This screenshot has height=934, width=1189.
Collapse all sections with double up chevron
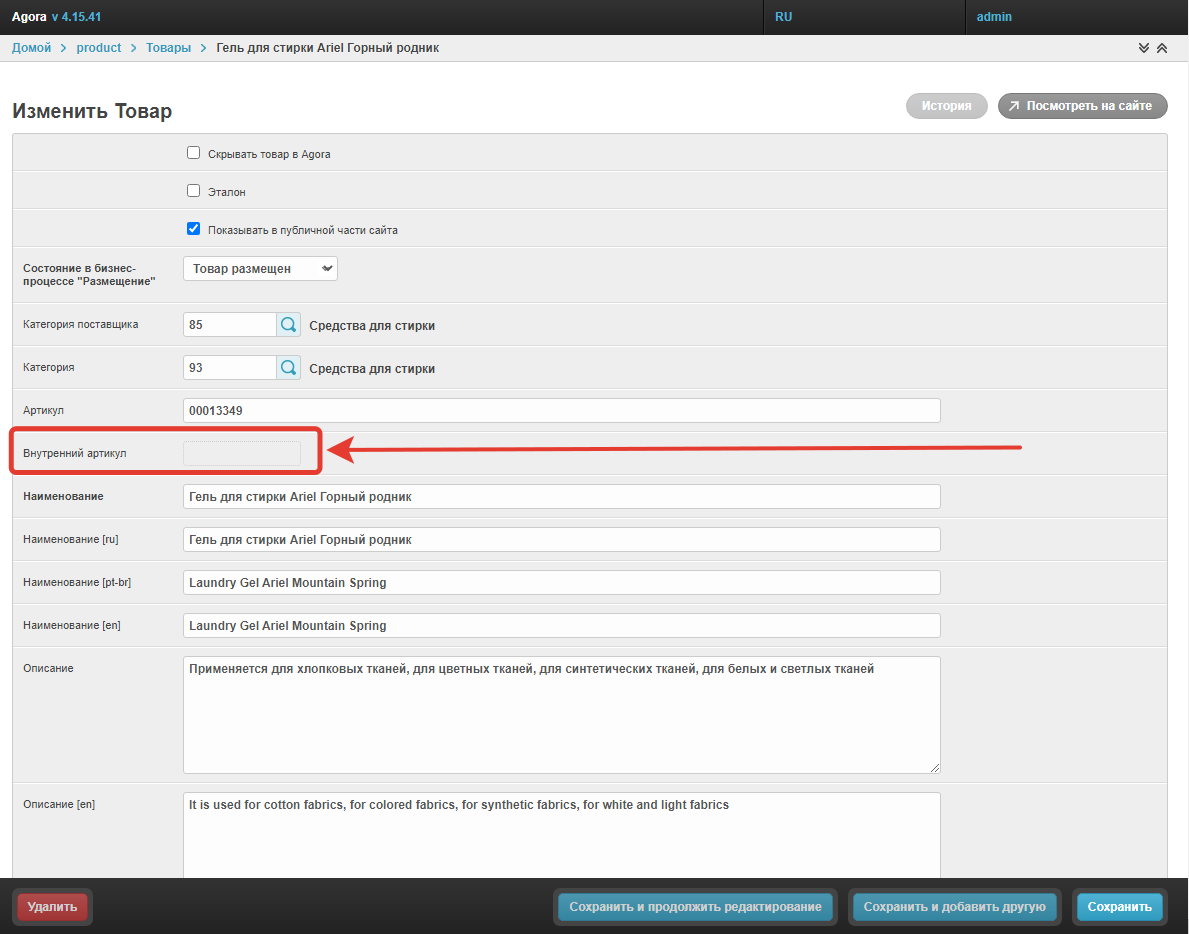1162,48
